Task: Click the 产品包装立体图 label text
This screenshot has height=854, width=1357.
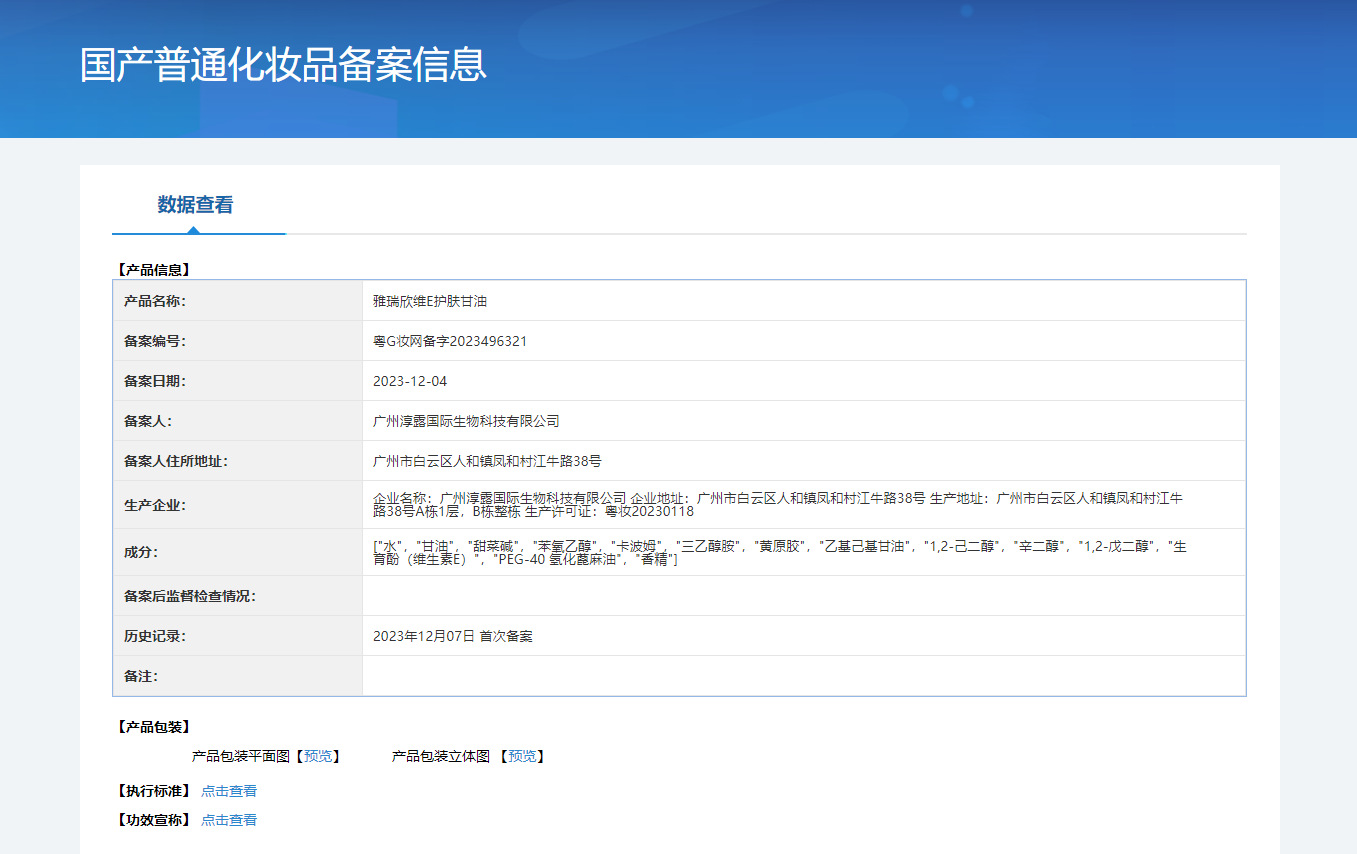Action: (441, 757)
